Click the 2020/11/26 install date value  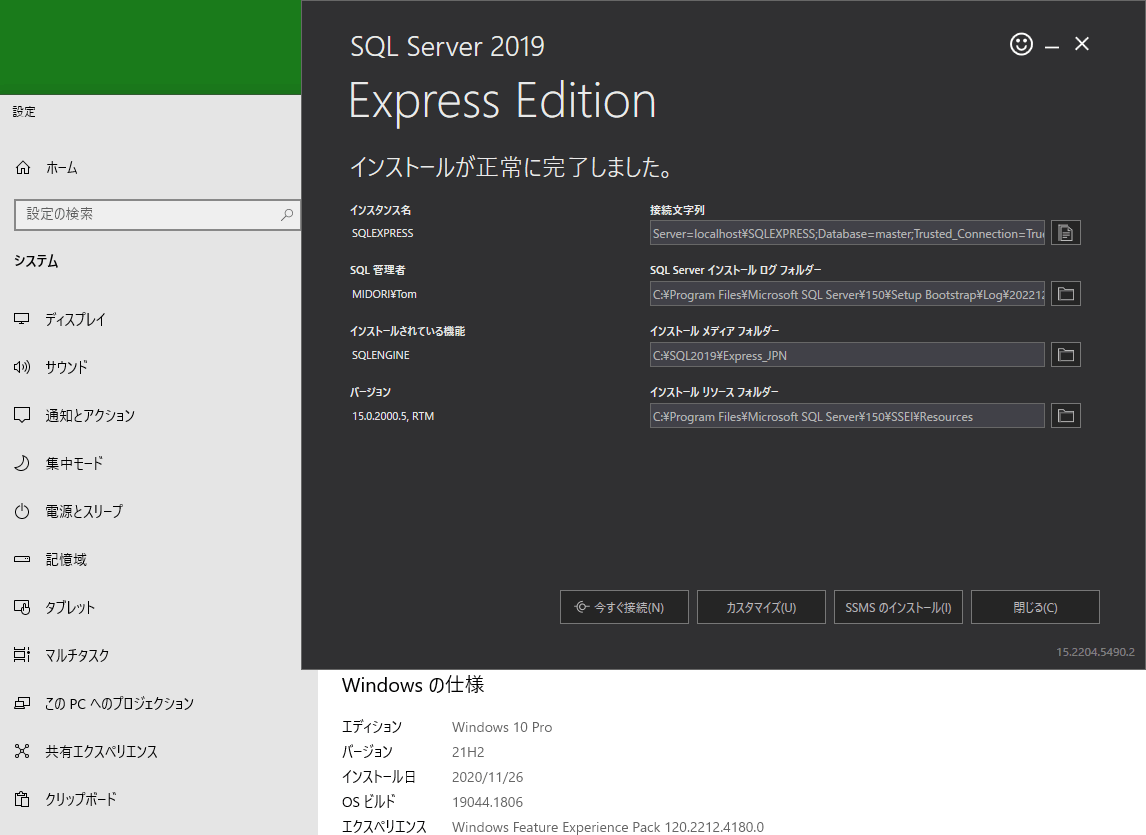pos(487,777)
